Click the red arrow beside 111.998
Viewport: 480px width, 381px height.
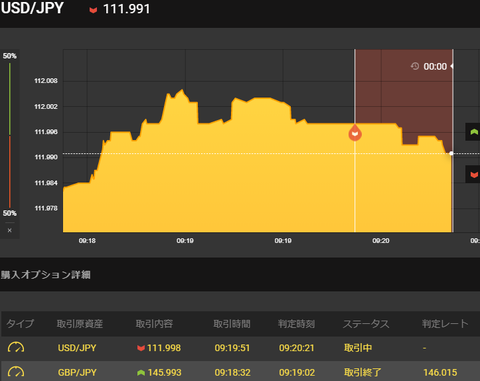pos(141,348)
